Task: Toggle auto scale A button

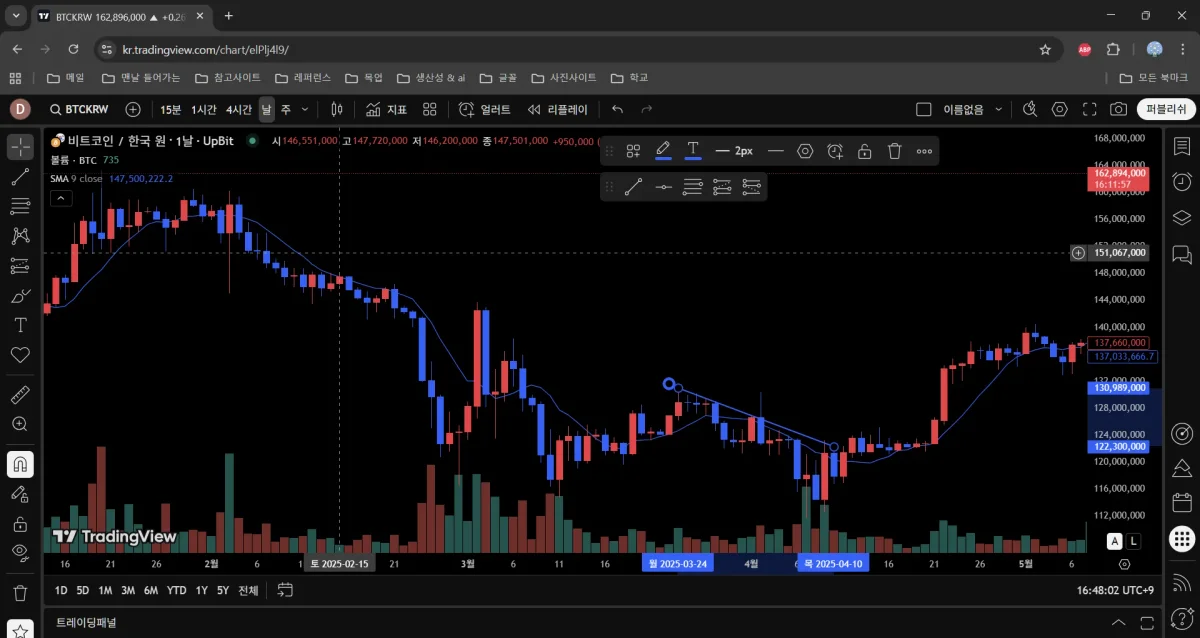Action: [1114, 541]
